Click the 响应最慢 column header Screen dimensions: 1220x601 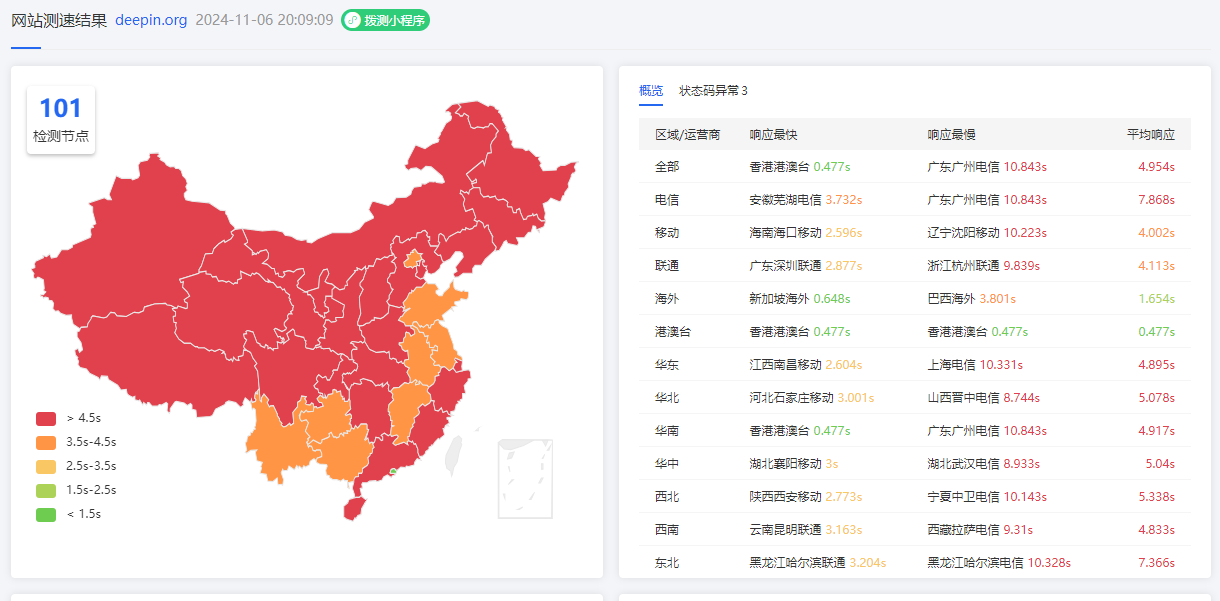tap(951, 135)
